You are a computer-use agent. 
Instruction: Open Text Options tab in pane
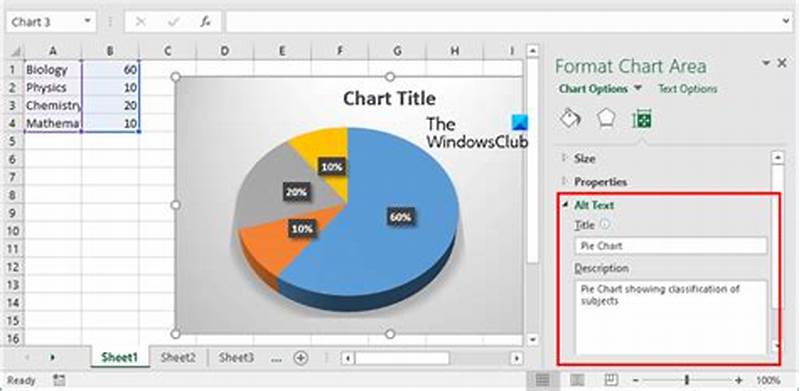[687, 89]
